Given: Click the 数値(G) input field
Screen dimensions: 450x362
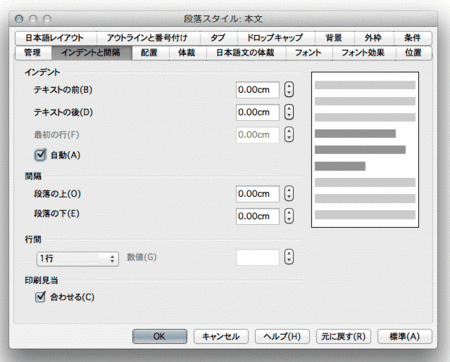Looking at the screenshot, I should pyautogui.click(x=258, y=257).
